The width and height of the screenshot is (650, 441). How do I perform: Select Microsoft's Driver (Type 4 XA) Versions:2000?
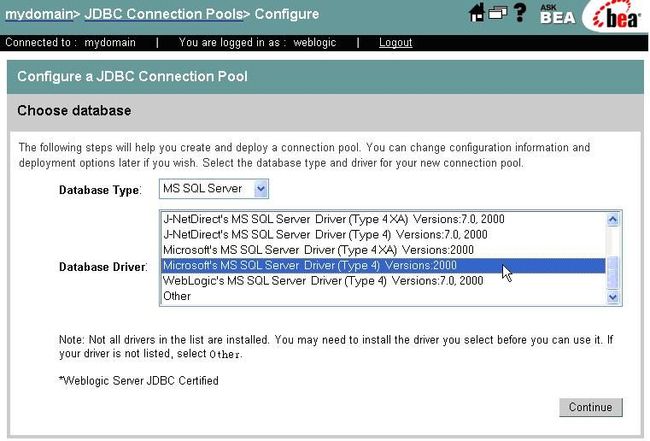point(383,250)
